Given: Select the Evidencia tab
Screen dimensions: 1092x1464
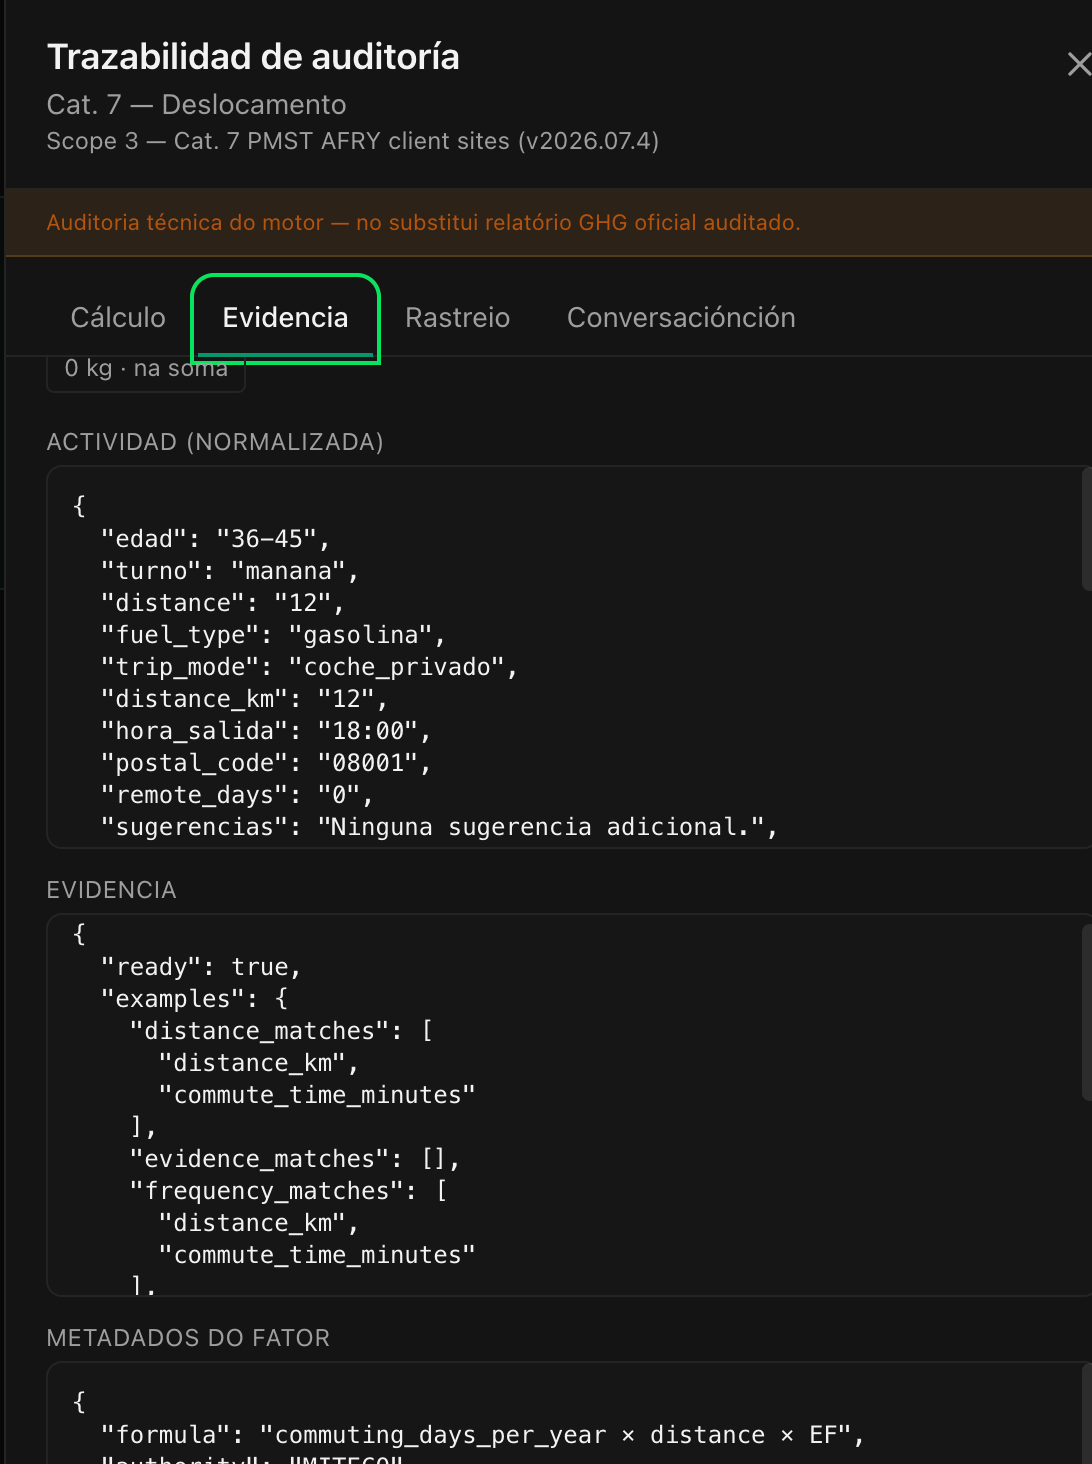Looking at the screenshot, I should coord(285,318).
